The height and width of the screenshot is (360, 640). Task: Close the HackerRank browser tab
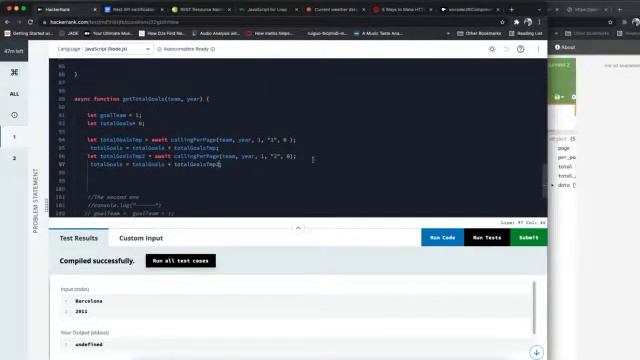point(95,9)
